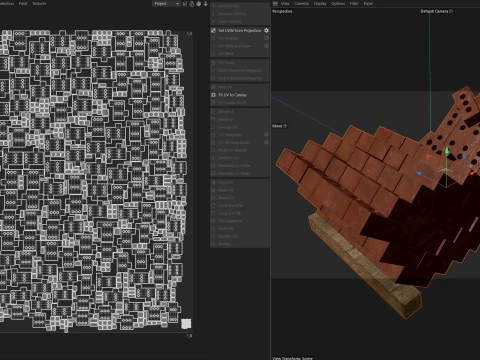This screenshot has width=480, height=360.
Task: Open UV Rectangularize gear options
Action: click(x=266, y=142)
